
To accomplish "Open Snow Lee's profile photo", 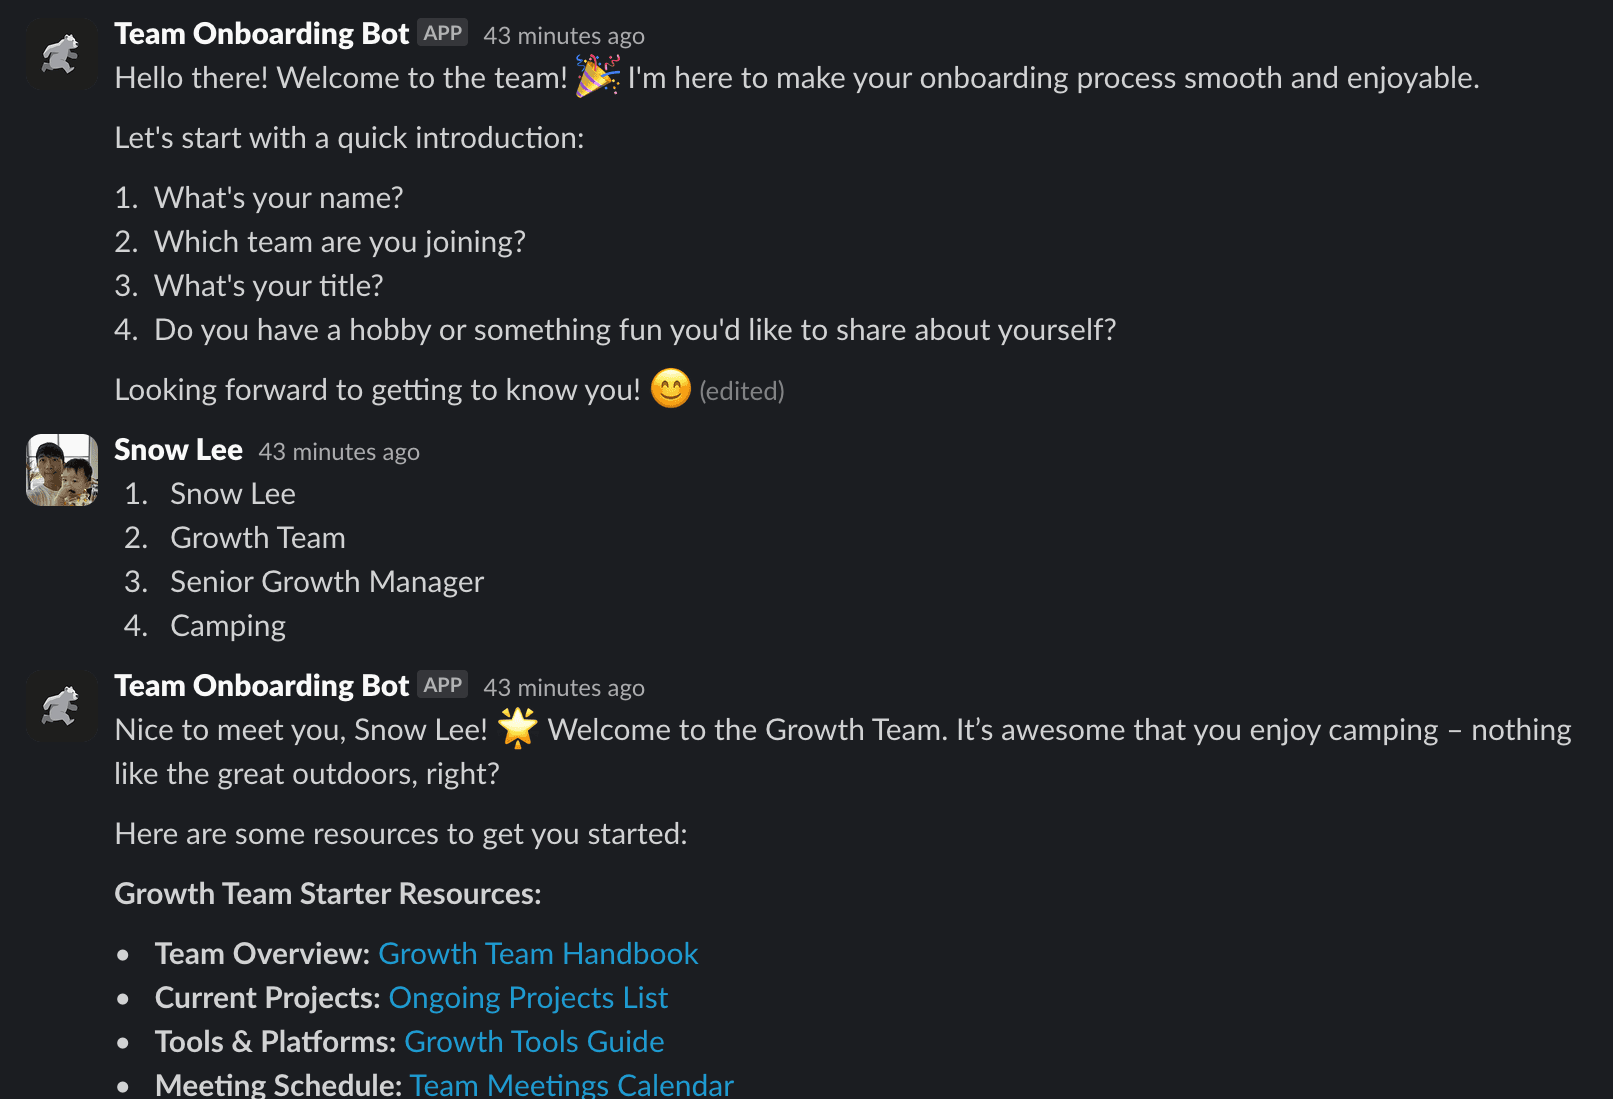I will click(61, 470).
